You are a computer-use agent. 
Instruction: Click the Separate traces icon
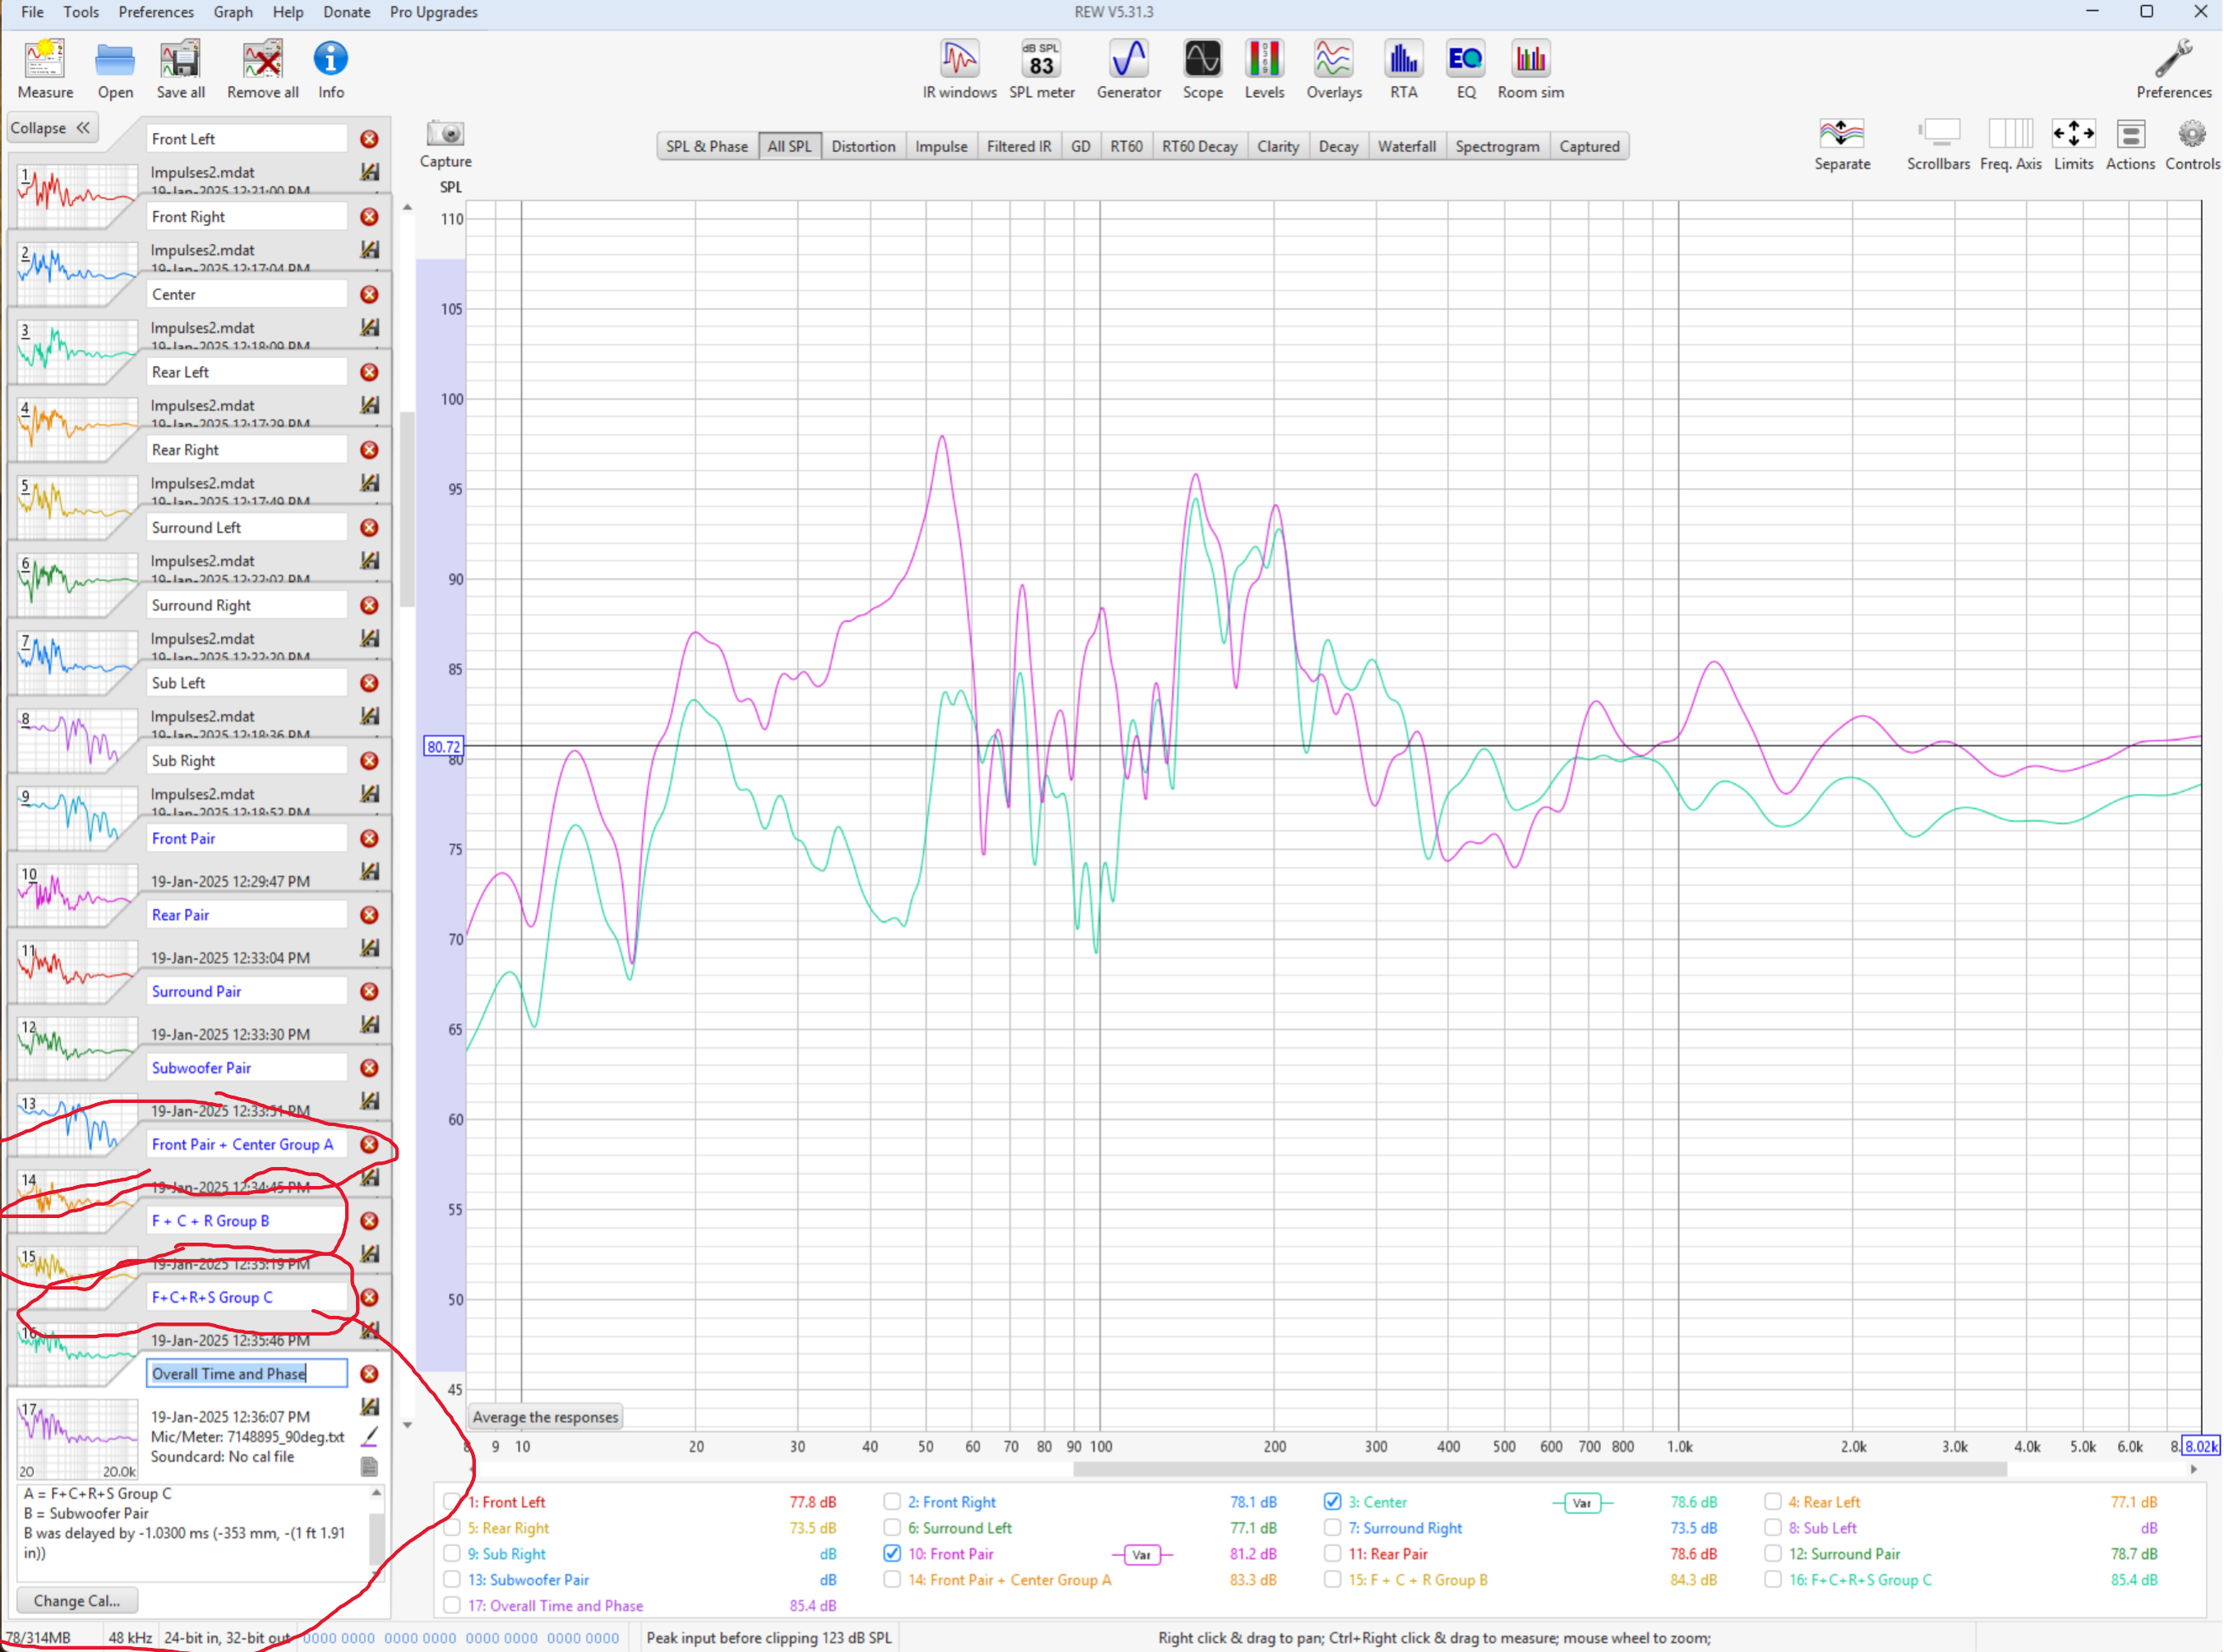coord(1842,144)
